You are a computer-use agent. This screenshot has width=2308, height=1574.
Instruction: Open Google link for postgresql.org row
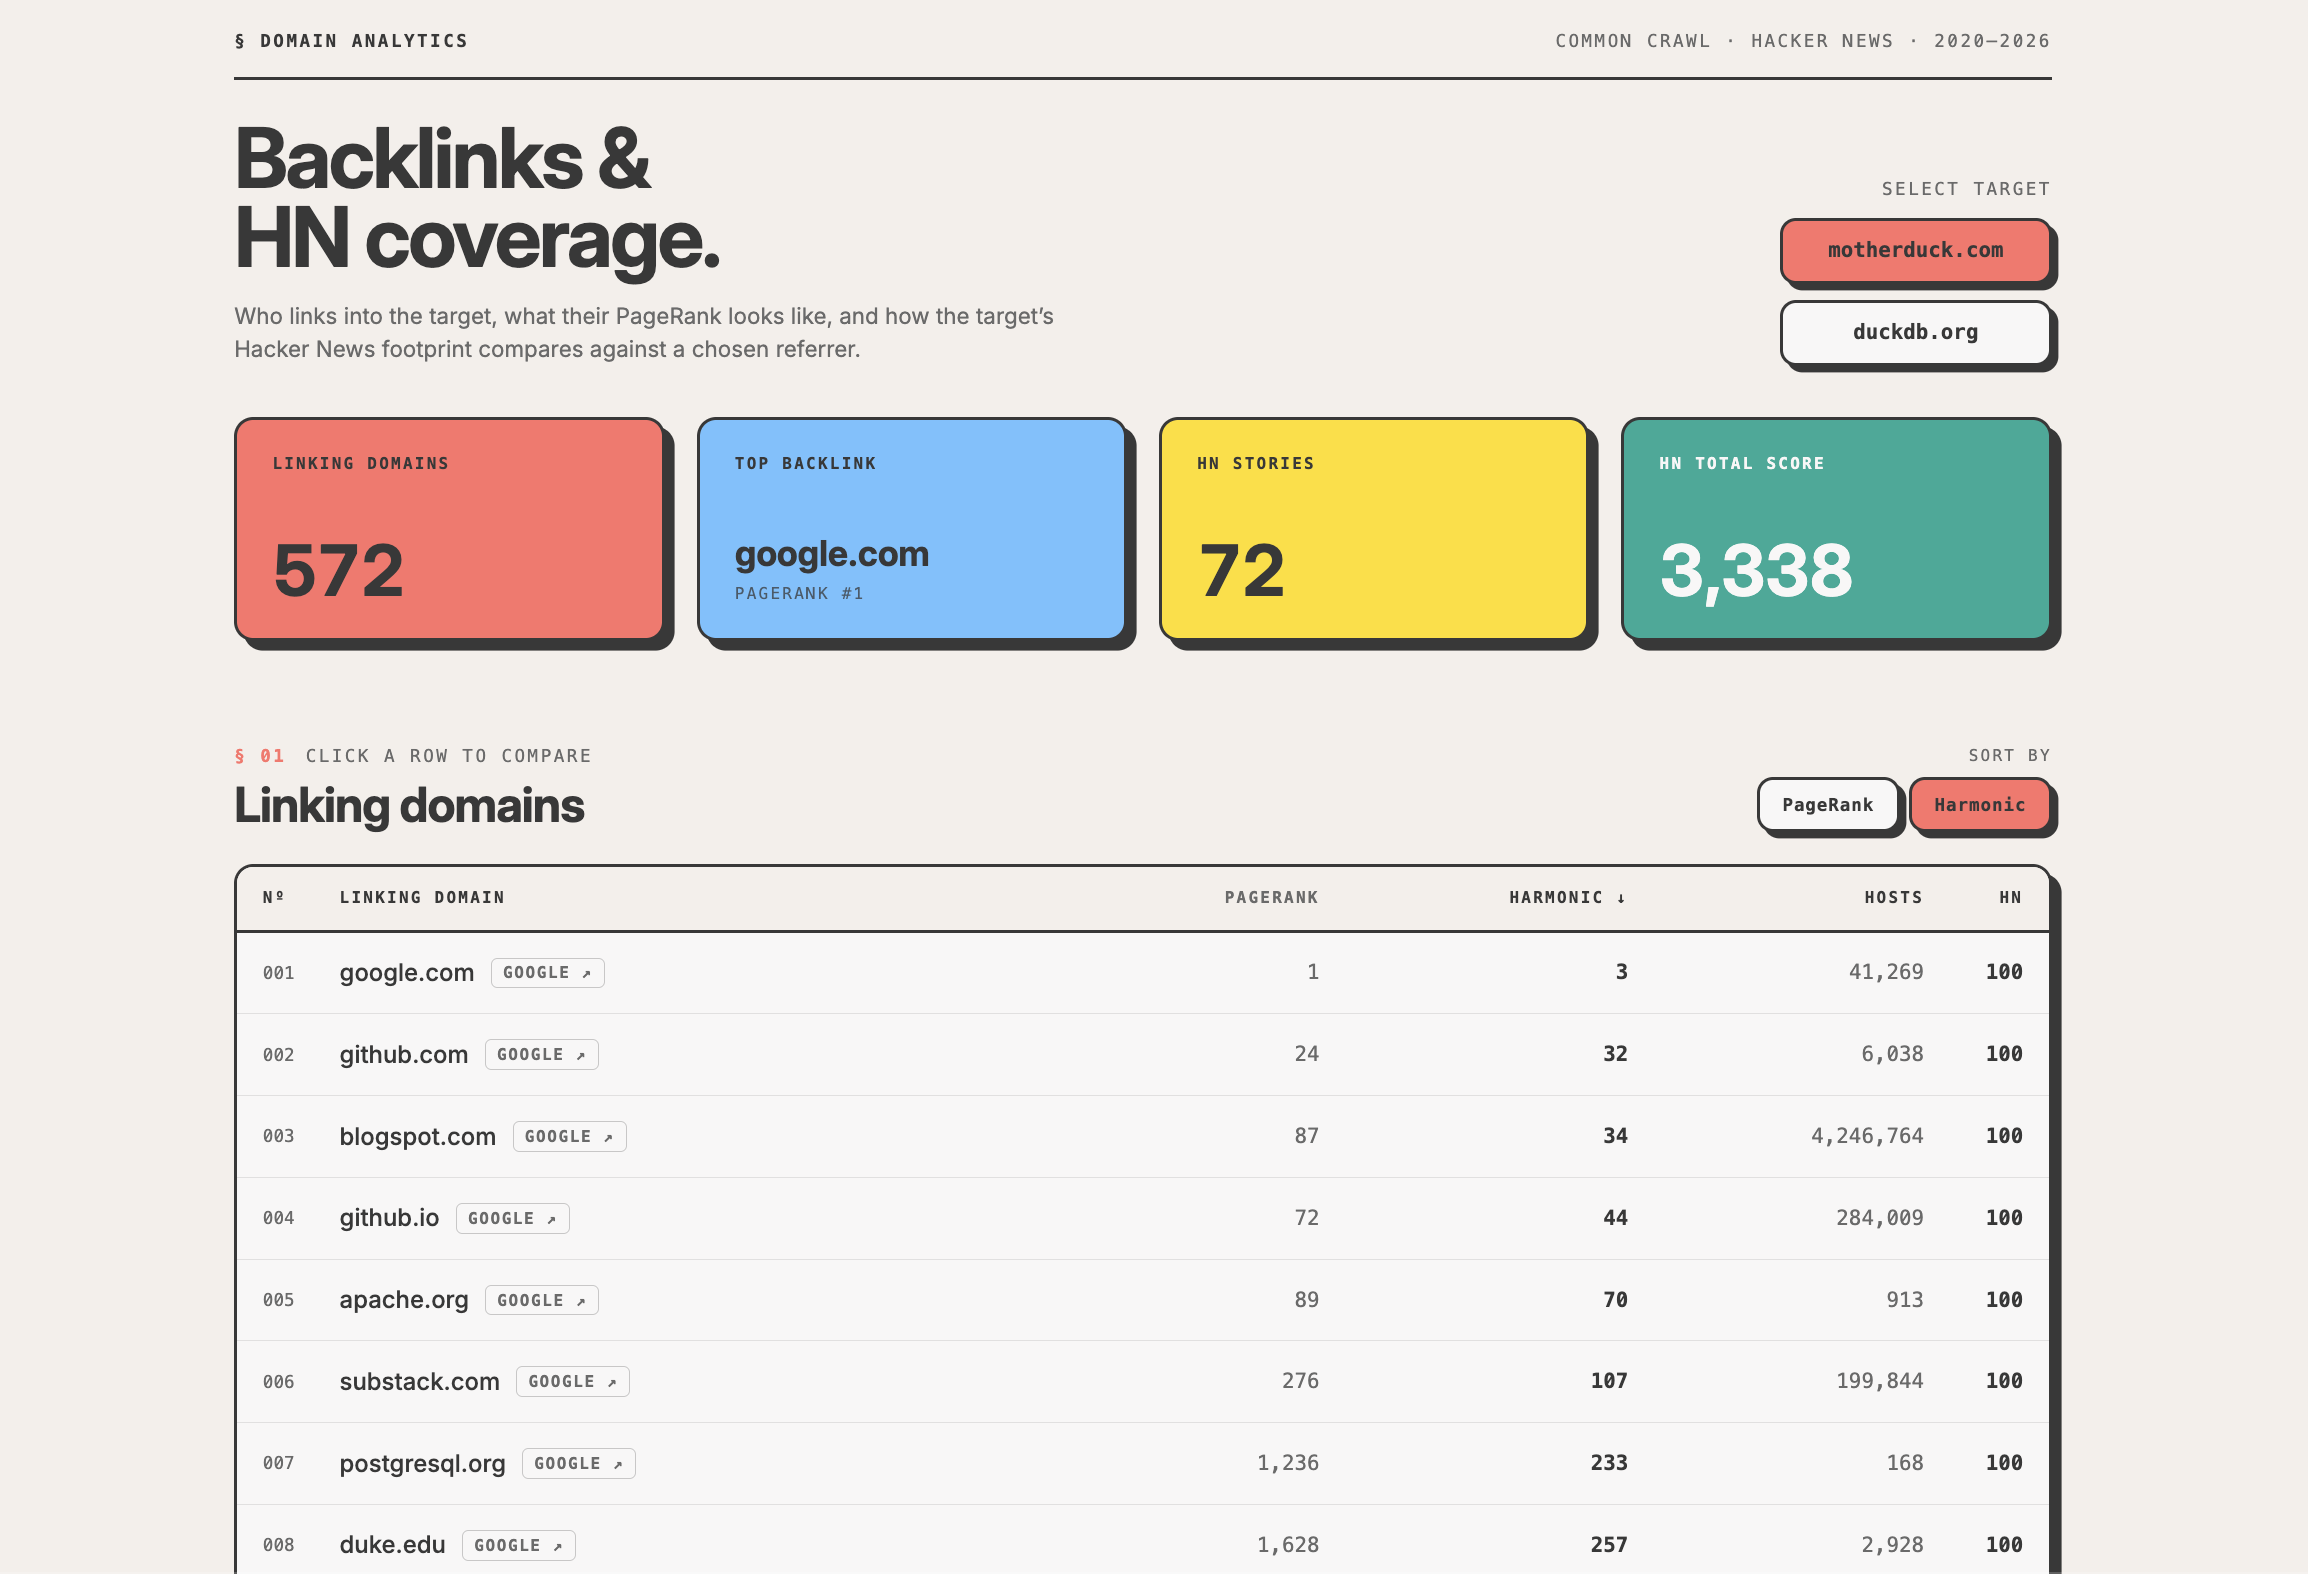click(578, 1464)
